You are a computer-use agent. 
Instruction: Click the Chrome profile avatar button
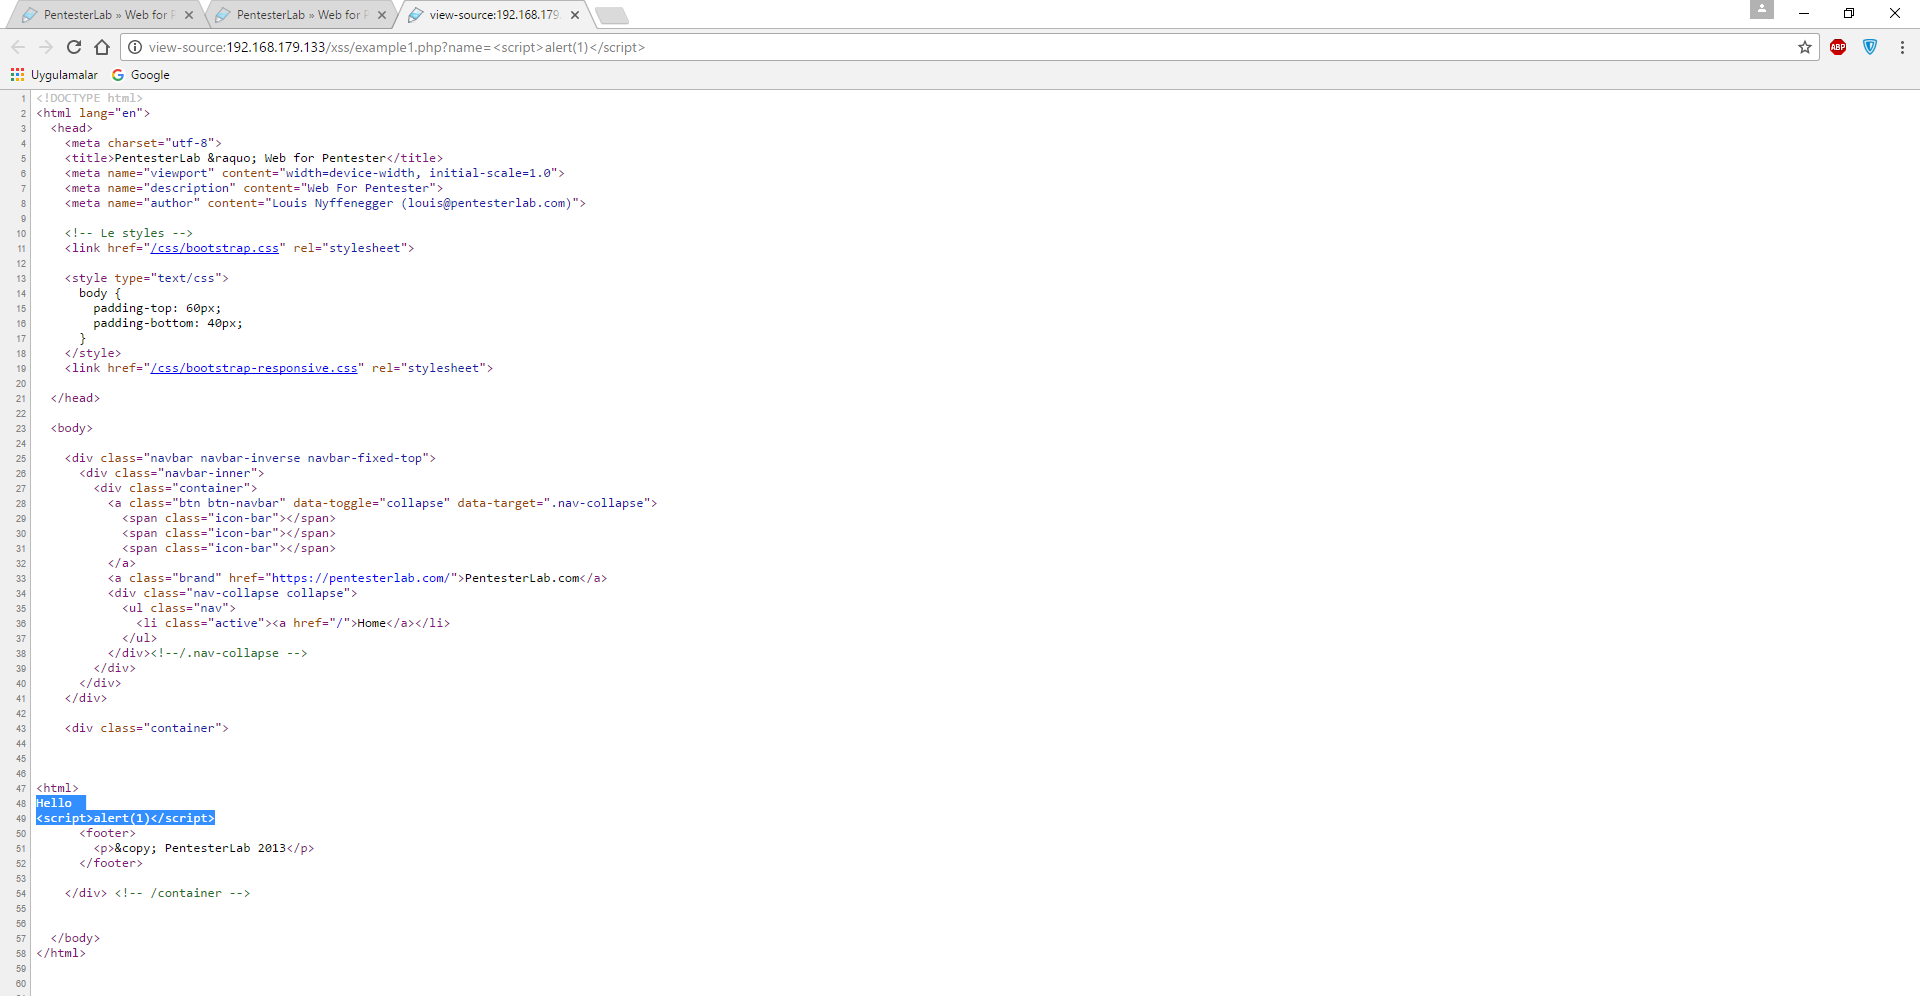coord(1762,10)
